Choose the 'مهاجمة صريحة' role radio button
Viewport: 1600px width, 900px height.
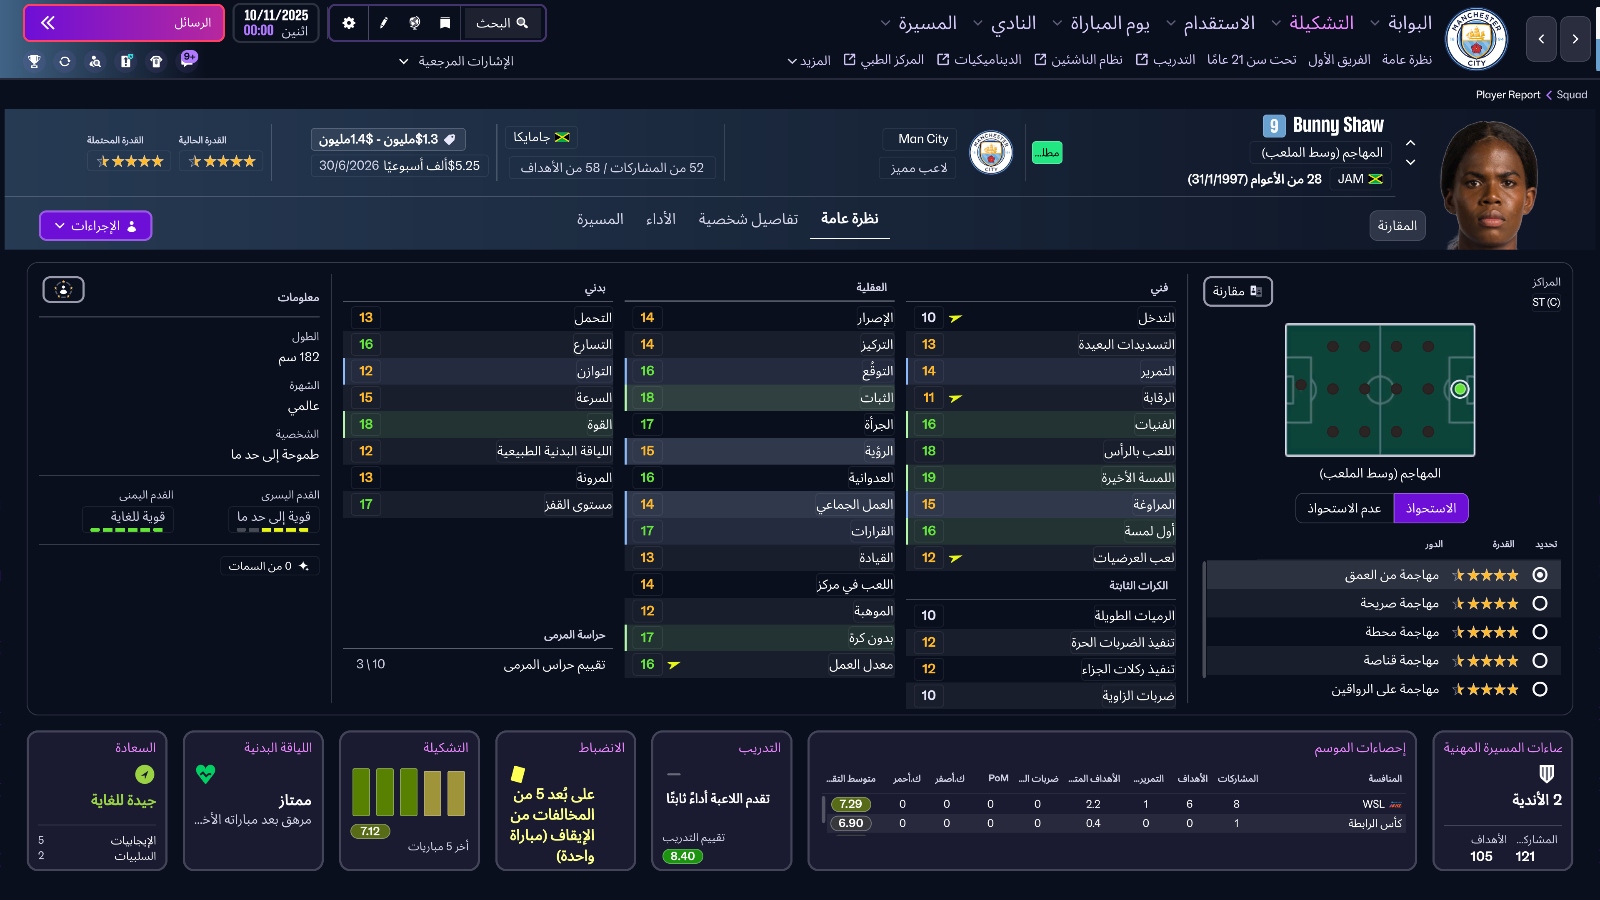pyautogui.click(x=1540, y=603)
